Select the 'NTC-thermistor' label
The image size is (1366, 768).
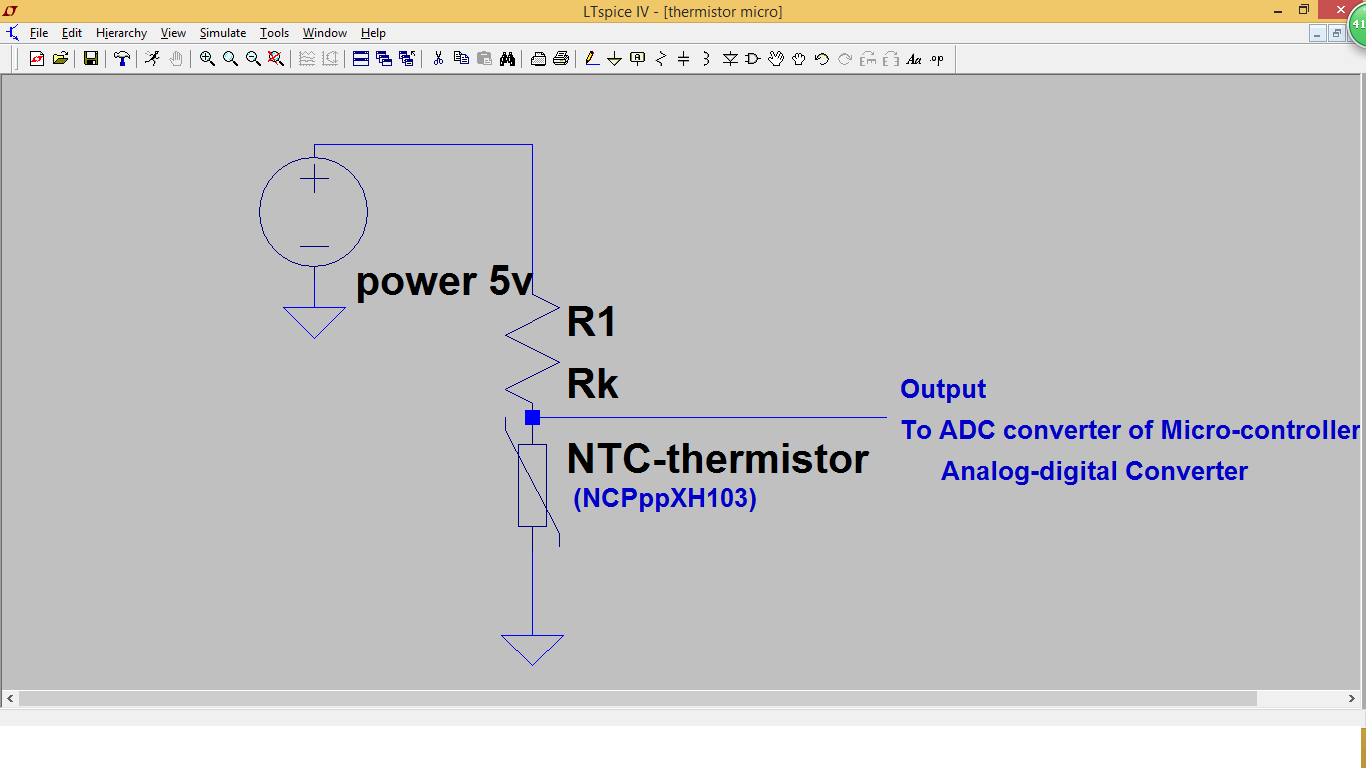(718, 459)
